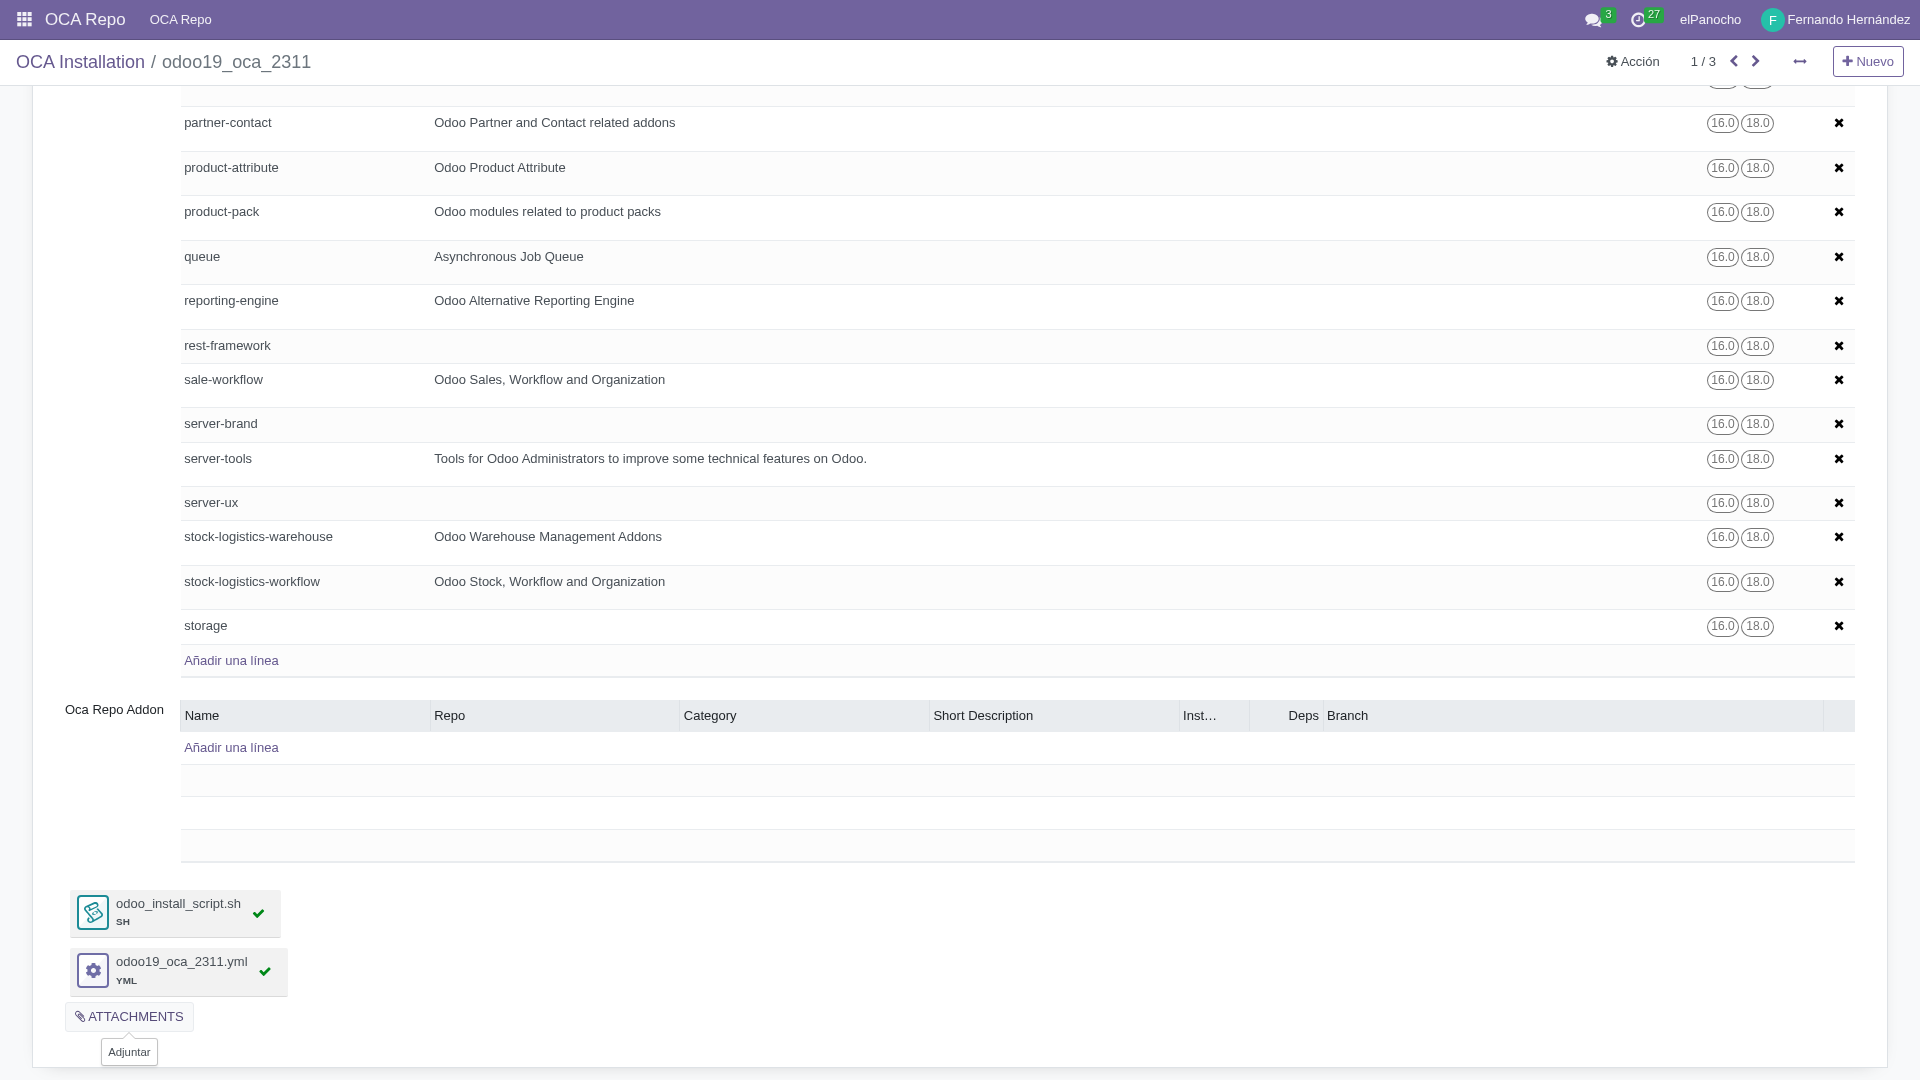Go to the next record arrow
This screenshot has height=1080, width=1920.
tap(1755, 61)
